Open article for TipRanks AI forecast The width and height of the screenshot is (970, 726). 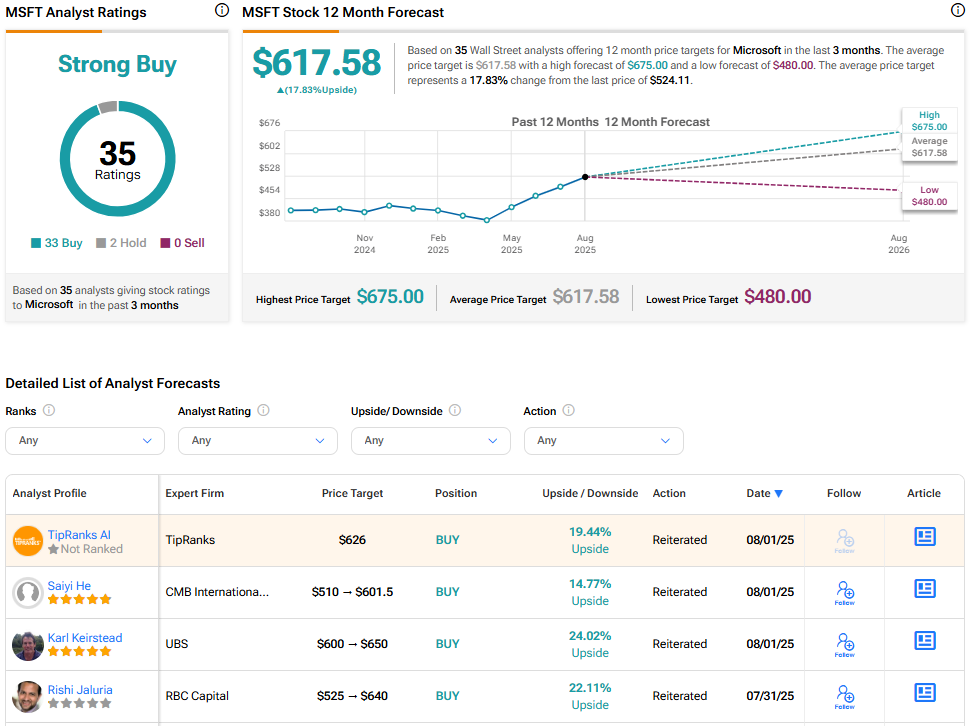tap(924, 538)
